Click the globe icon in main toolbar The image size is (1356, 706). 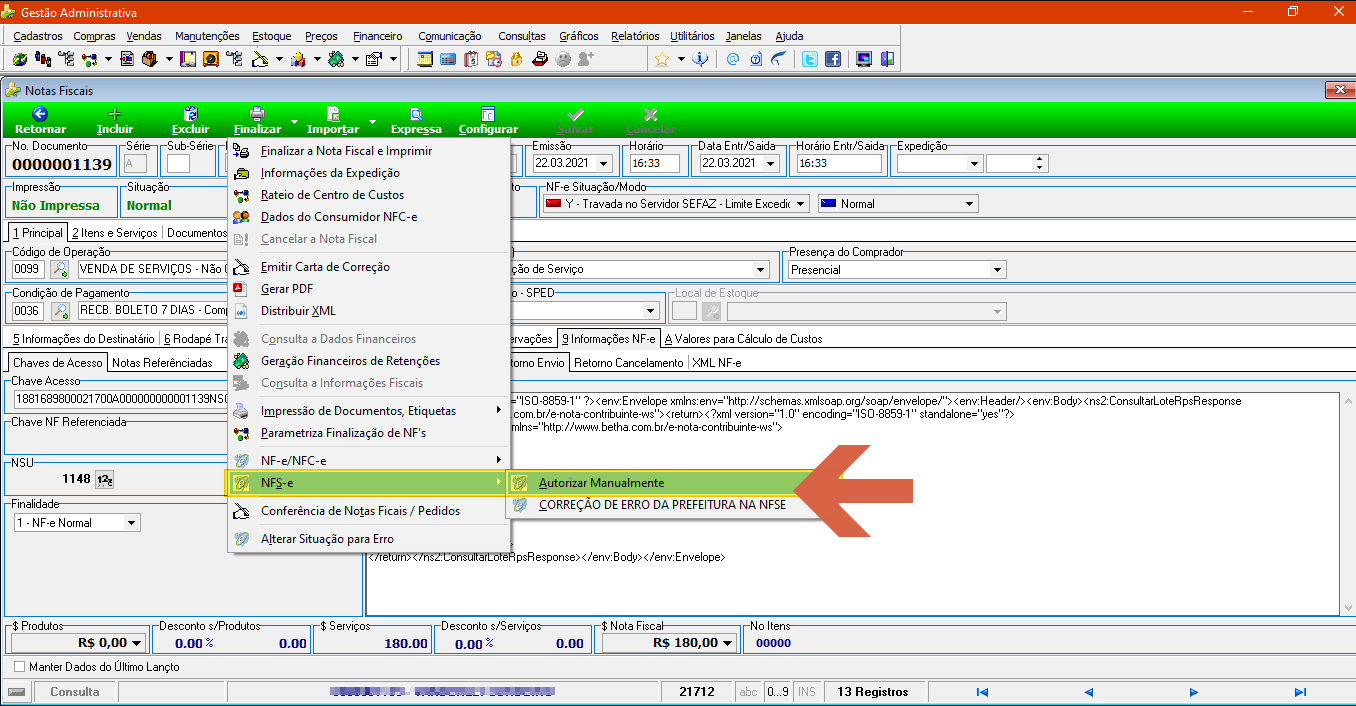20,59
